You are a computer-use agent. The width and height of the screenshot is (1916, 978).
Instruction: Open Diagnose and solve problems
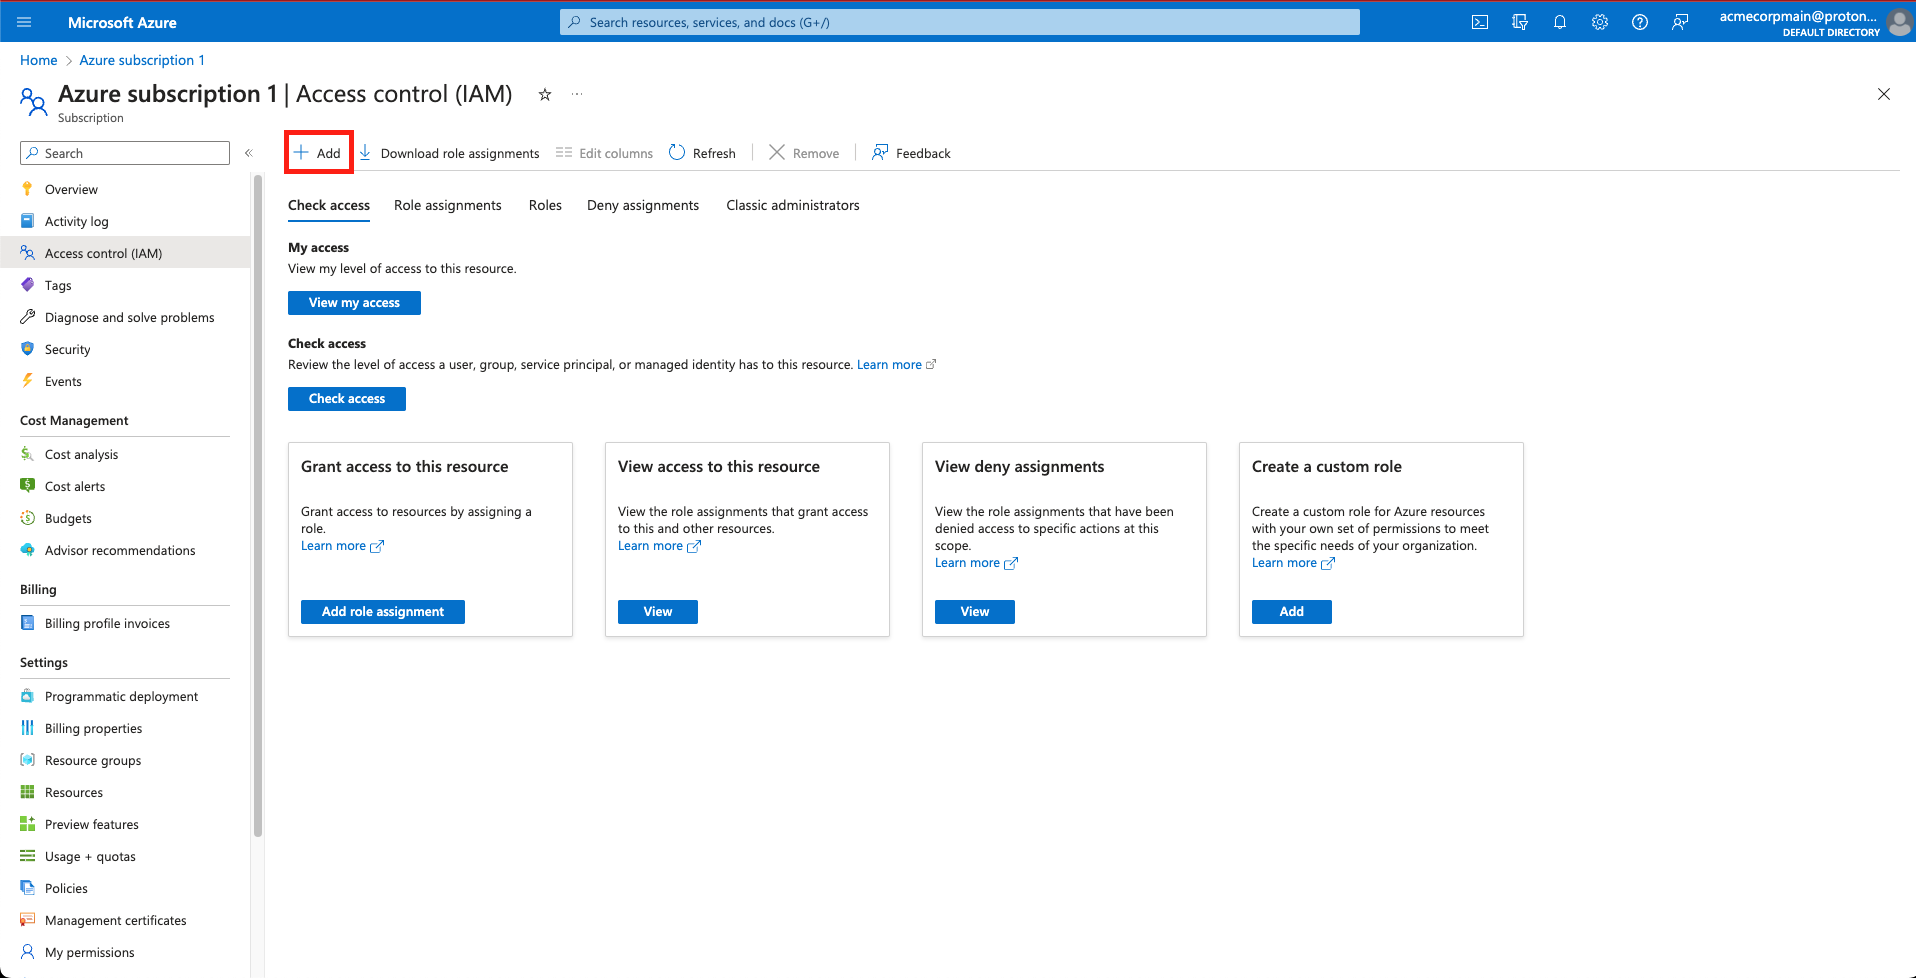coord(125,317)
